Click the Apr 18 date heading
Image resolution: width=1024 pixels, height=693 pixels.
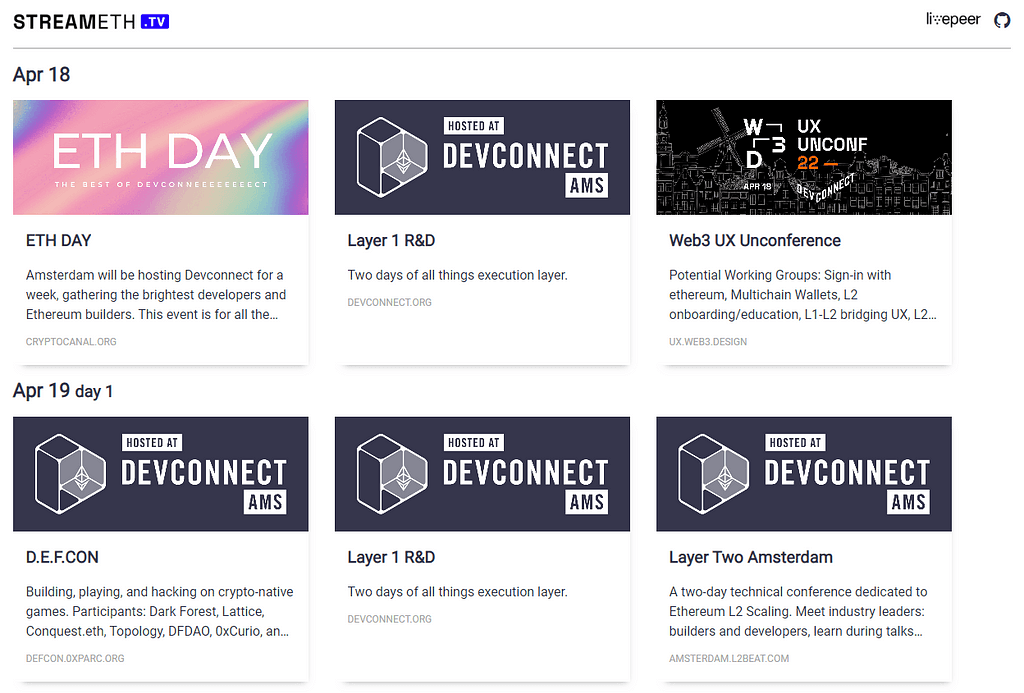(41, 75)
